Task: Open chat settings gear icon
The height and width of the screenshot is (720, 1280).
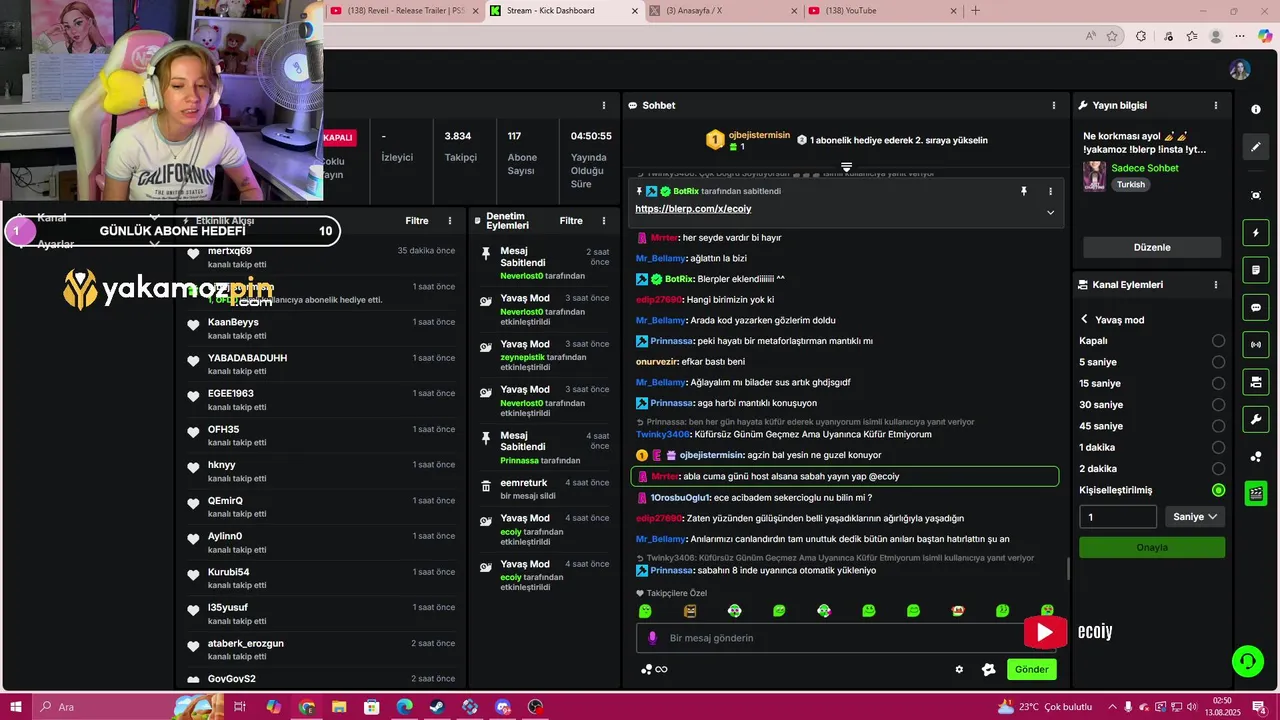Action: [x=959, y=670]
